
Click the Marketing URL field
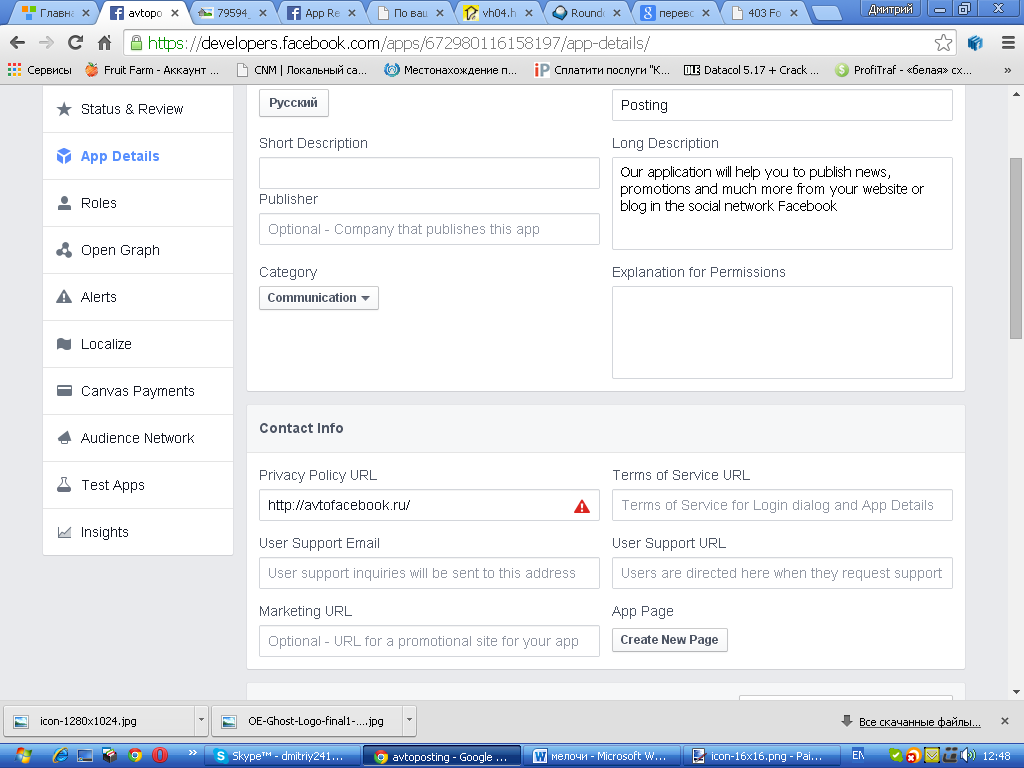[429, 641]
